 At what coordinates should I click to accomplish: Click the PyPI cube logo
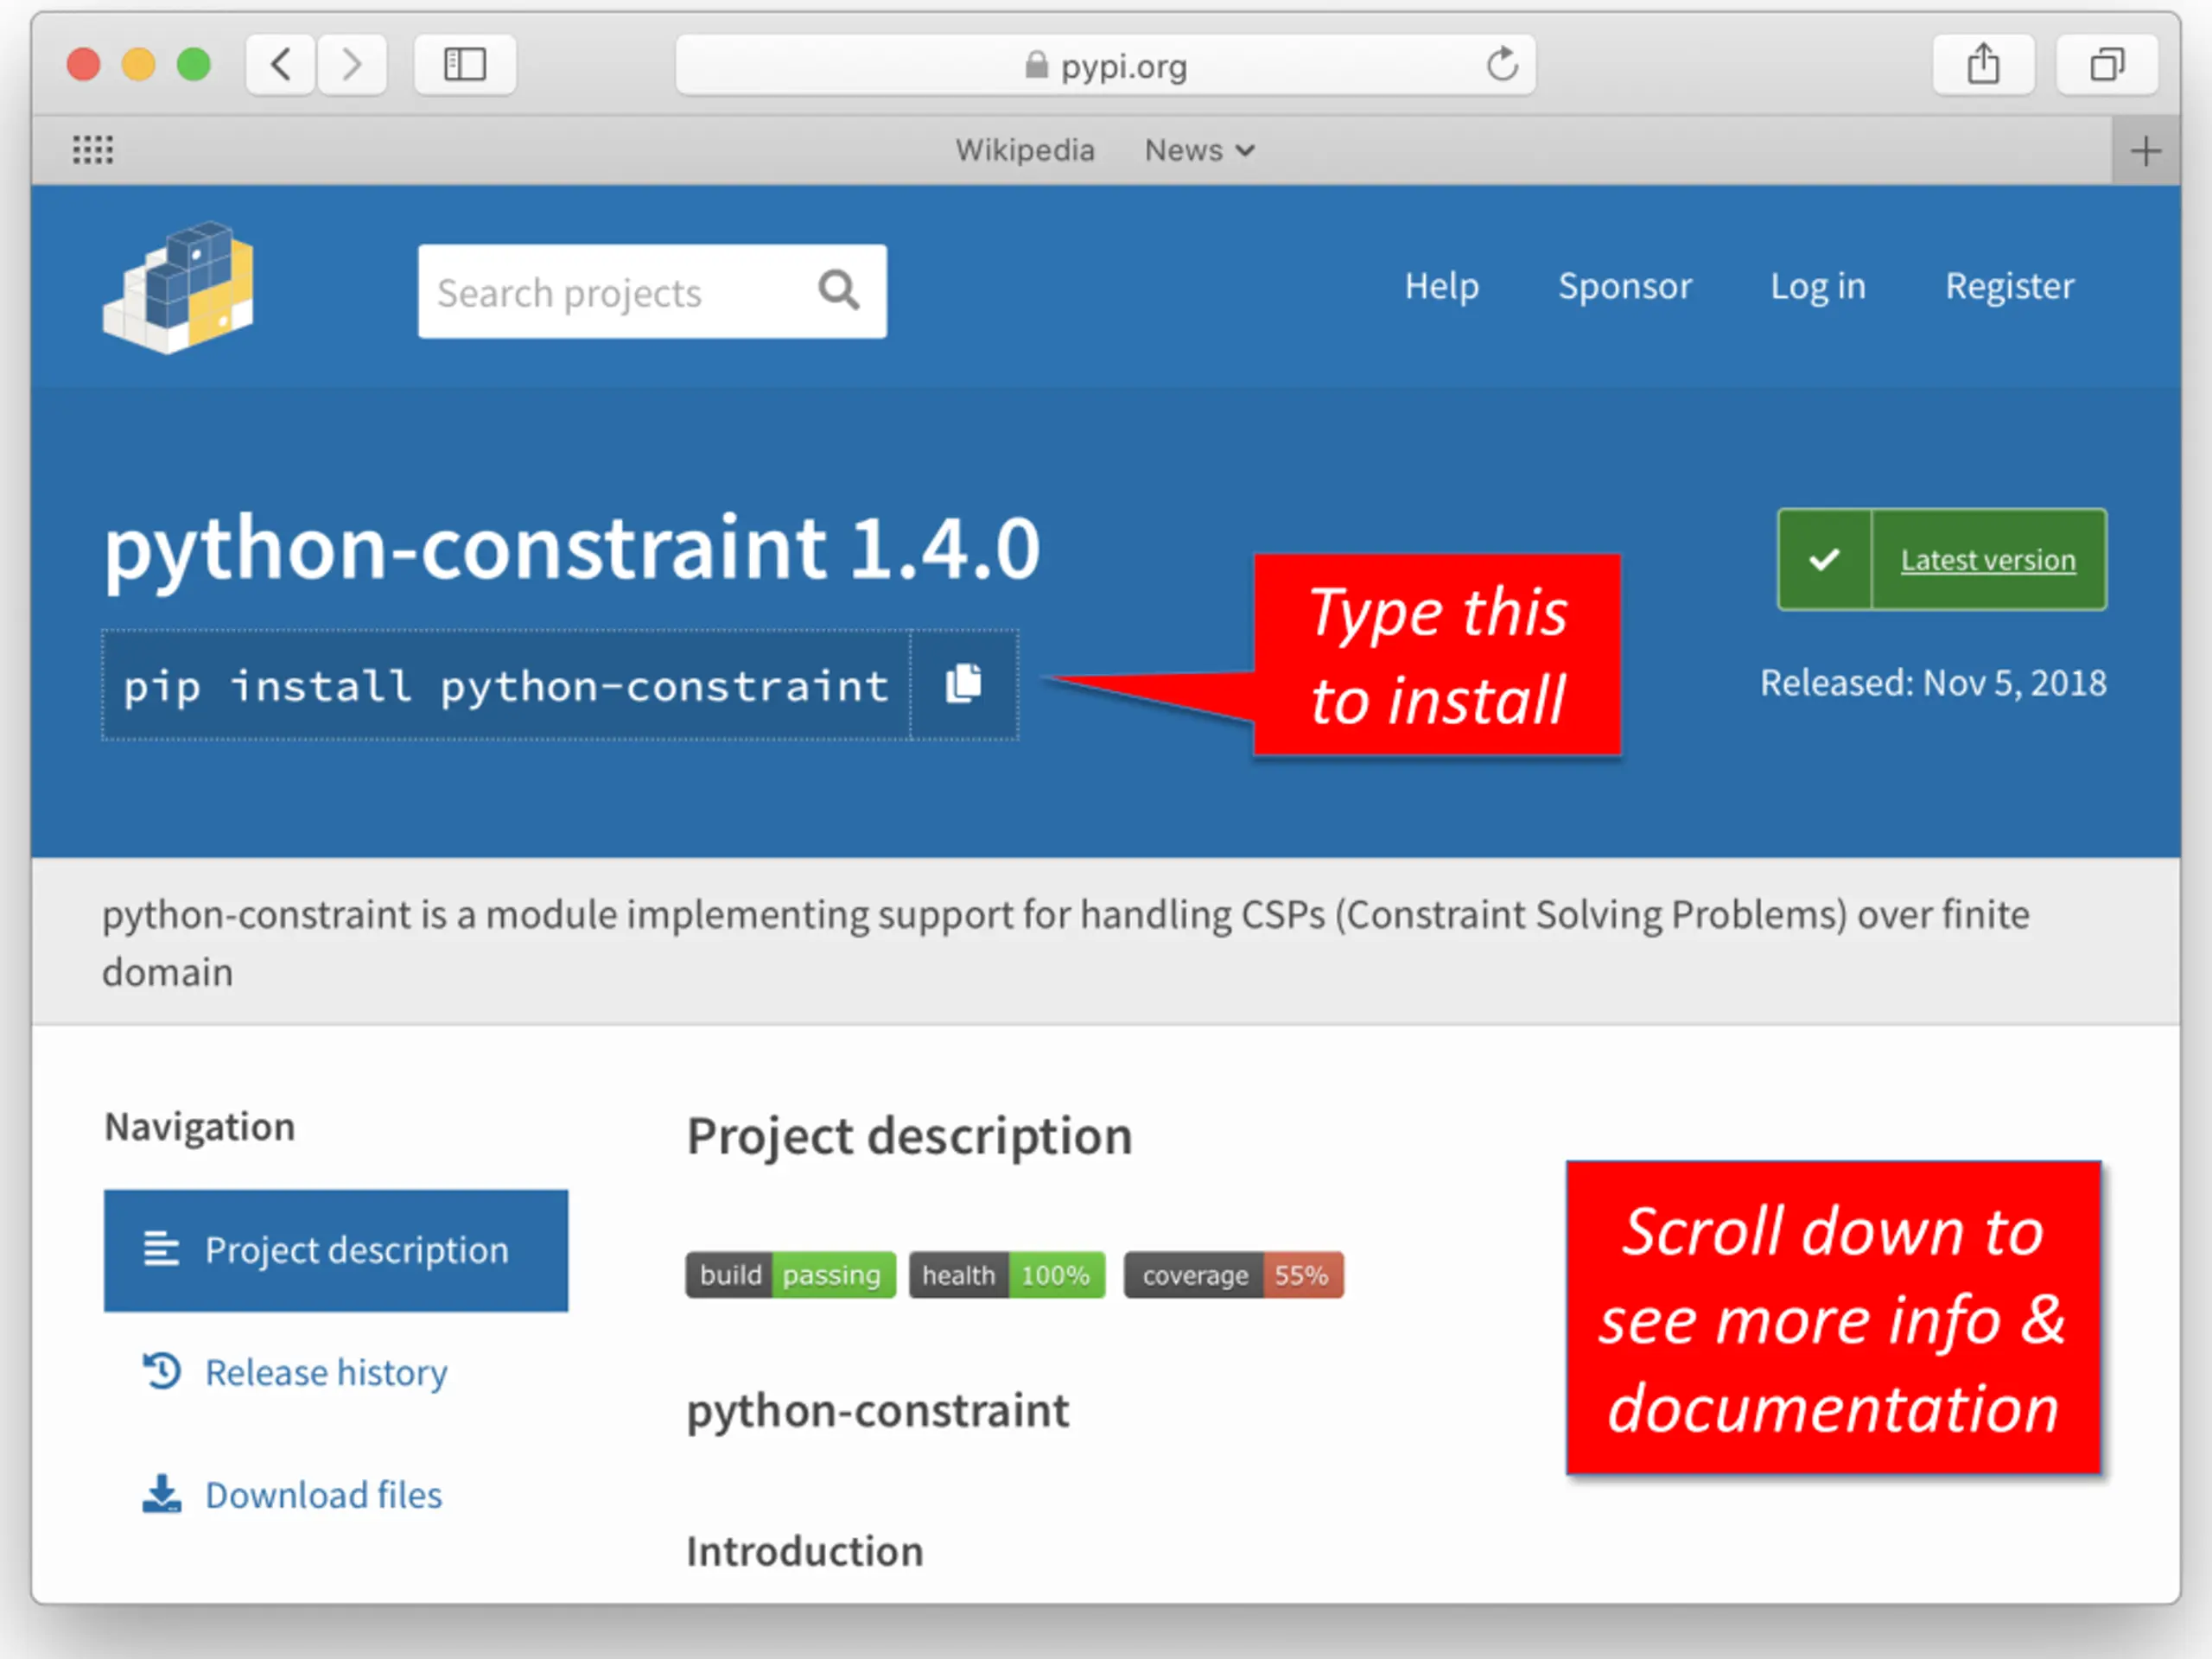pos(178,287)
